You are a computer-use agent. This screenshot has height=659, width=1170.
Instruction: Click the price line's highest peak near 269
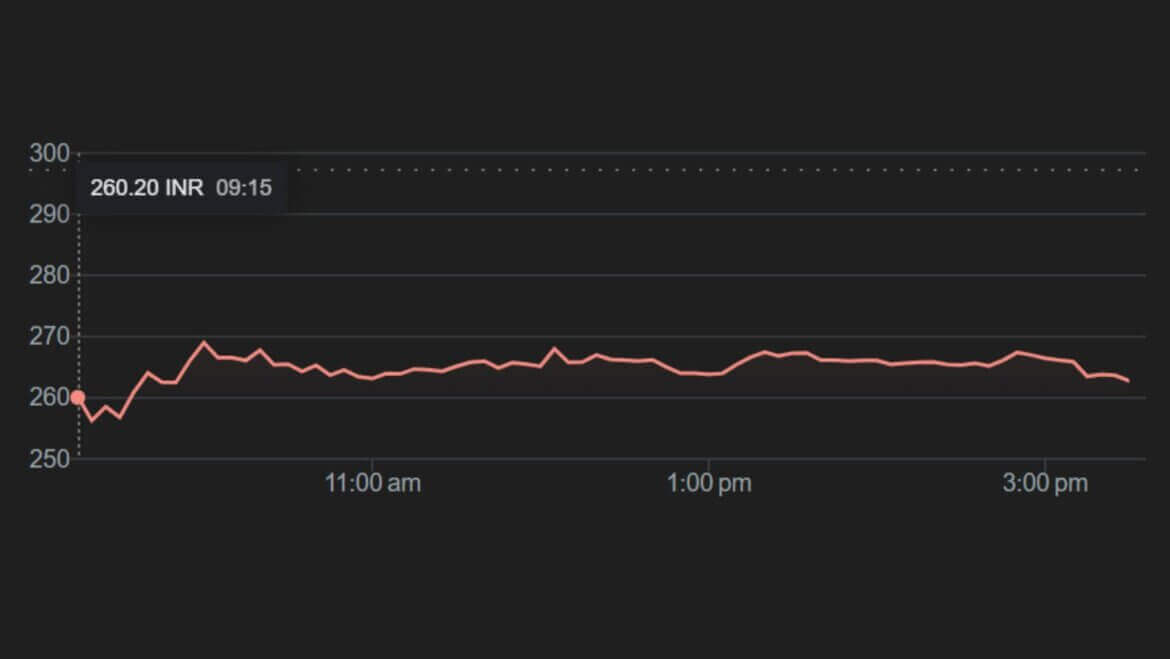tap(204, 342)
